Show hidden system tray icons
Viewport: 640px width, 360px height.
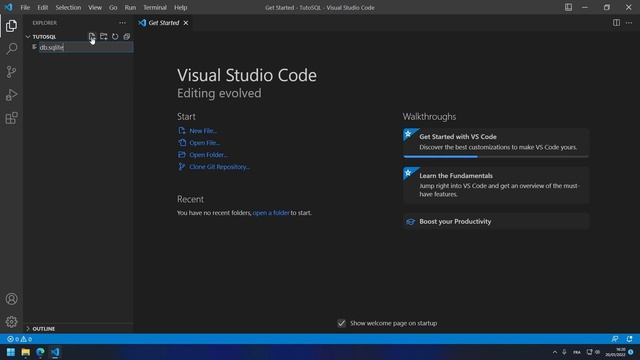[x=554, y=352]
